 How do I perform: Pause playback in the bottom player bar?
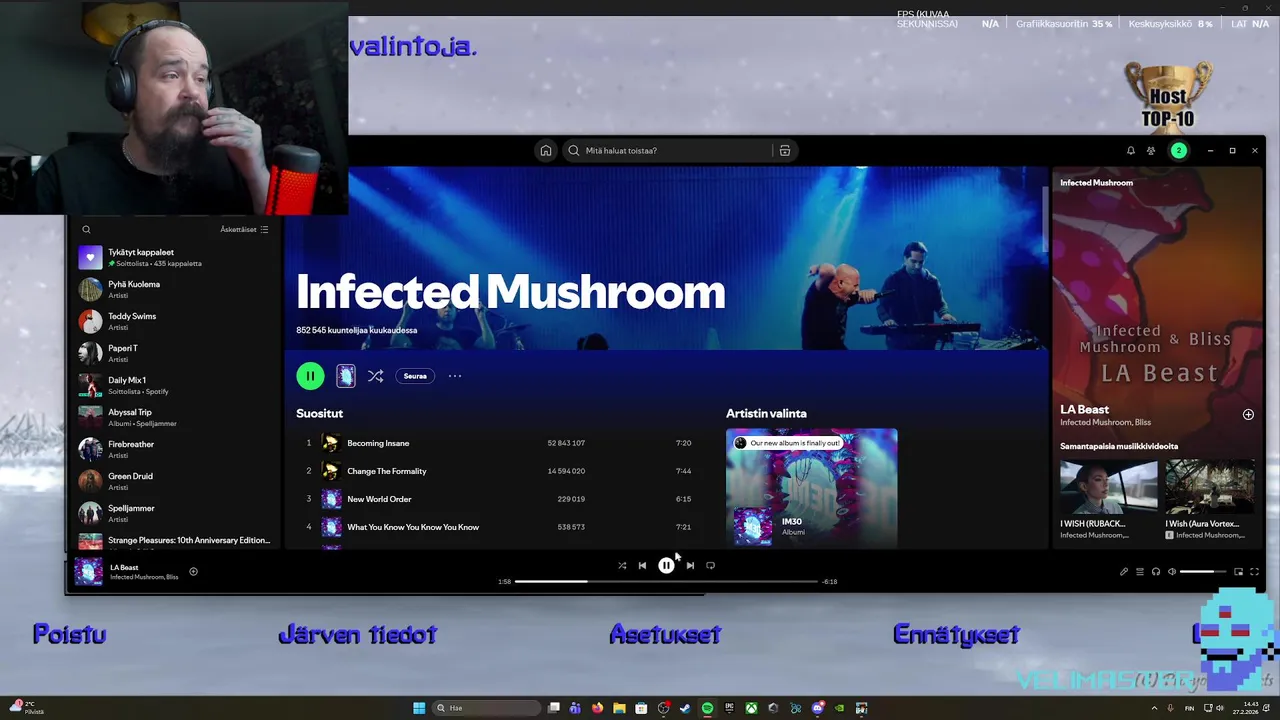point(666,566)
